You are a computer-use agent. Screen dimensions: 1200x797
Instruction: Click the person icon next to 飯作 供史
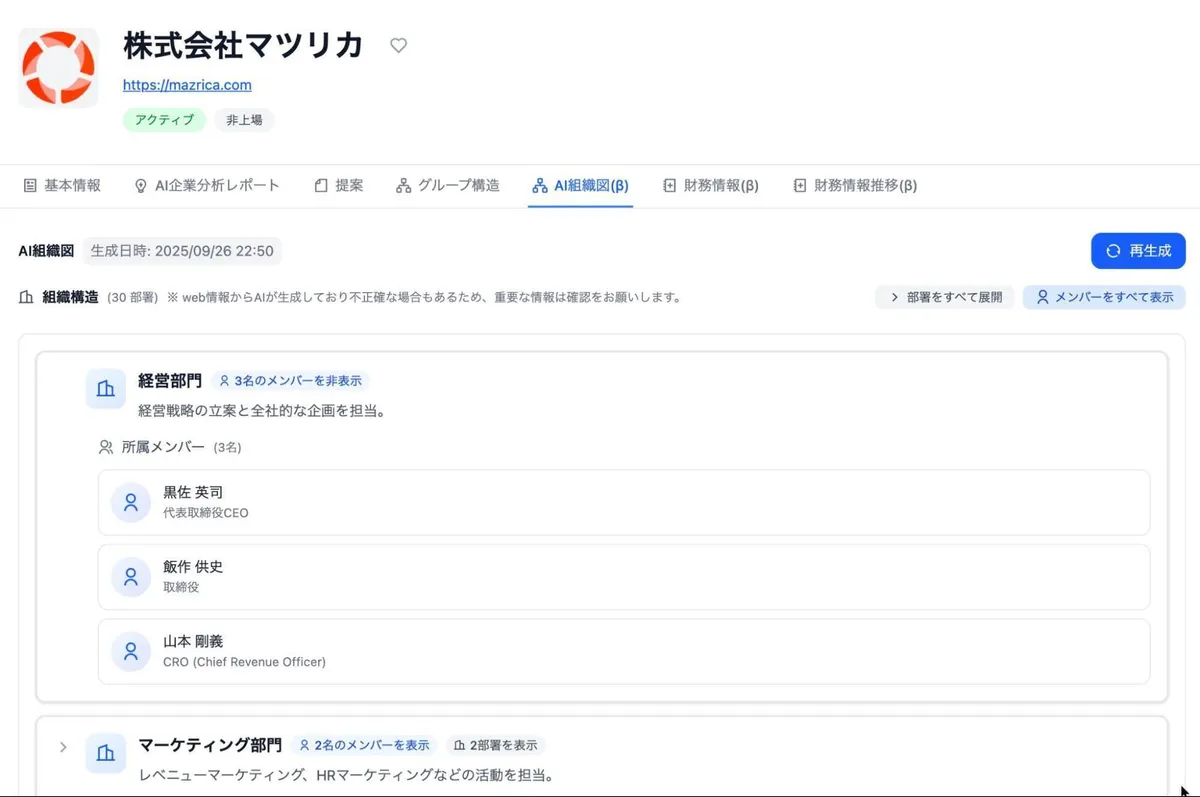coord(130,577)
